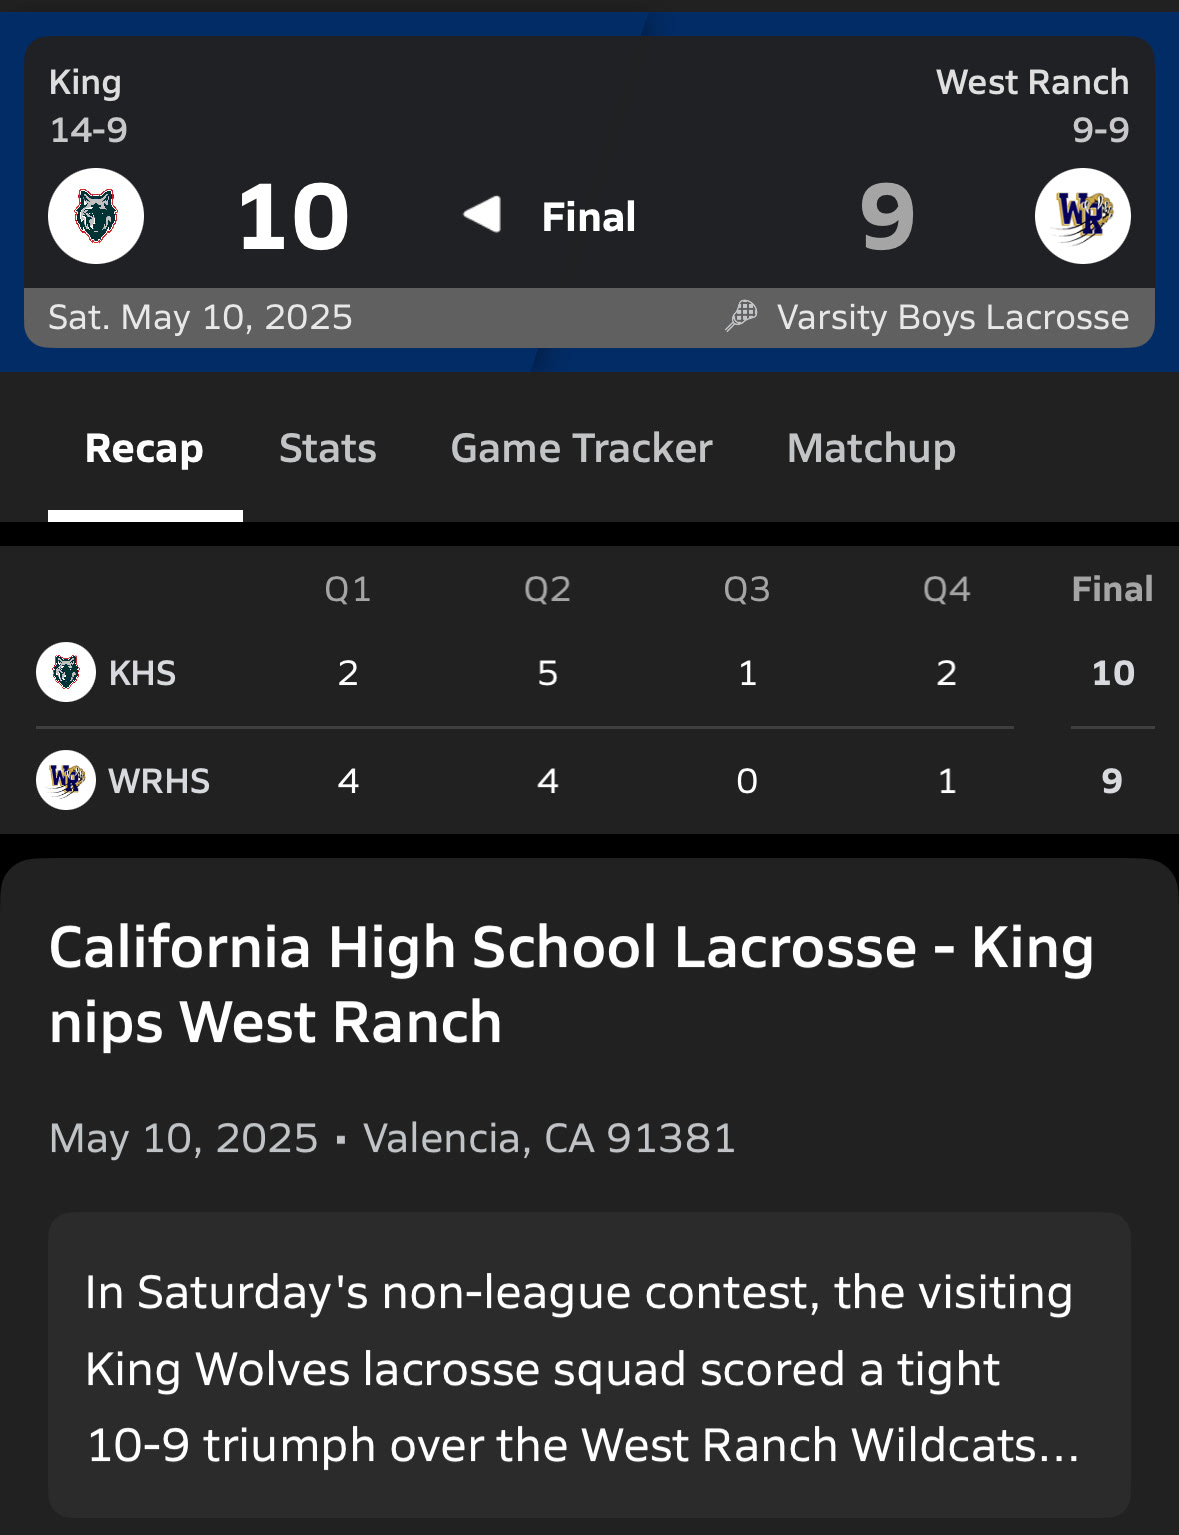Image resolution: width=1179 pixels, height=1535 pixels.
Task: Switch to the Stats tab
Action: [327, 449]
